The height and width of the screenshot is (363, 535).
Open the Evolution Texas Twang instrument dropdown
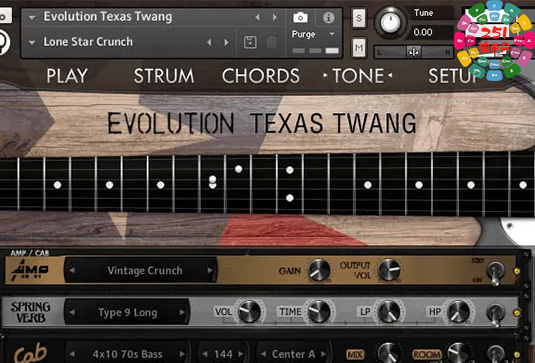point(32,17)
